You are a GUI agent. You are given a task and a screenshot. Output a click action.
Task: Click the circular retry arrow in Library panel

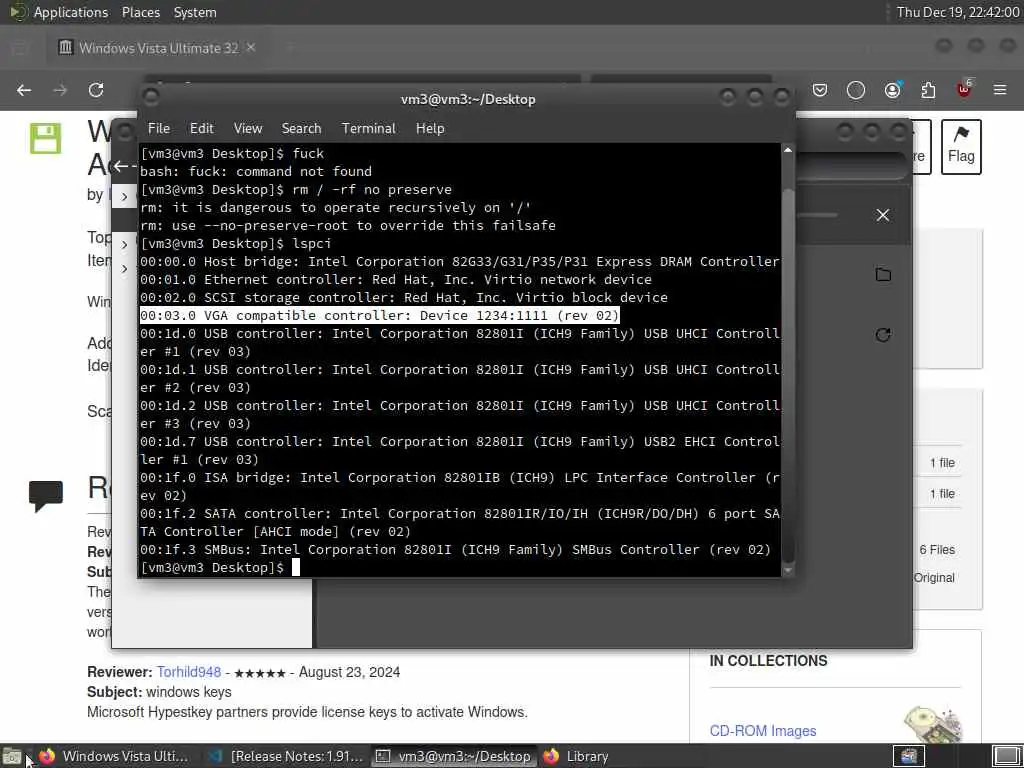click(x=883, y=335)
